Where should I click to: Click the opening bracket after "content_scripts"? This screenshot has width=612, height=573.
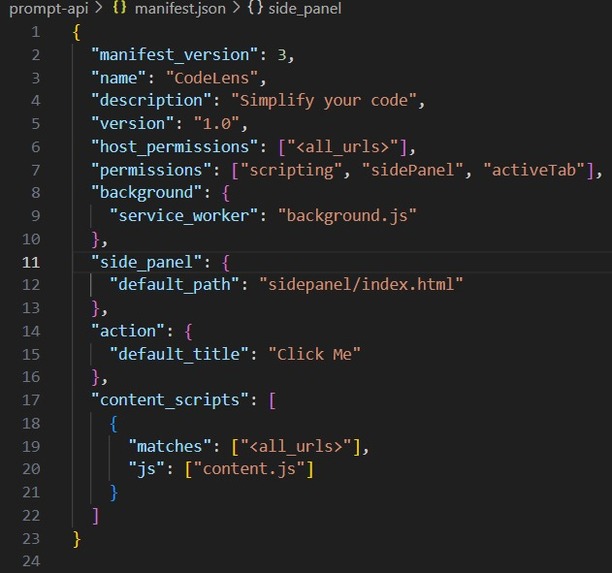pos(272,400)
